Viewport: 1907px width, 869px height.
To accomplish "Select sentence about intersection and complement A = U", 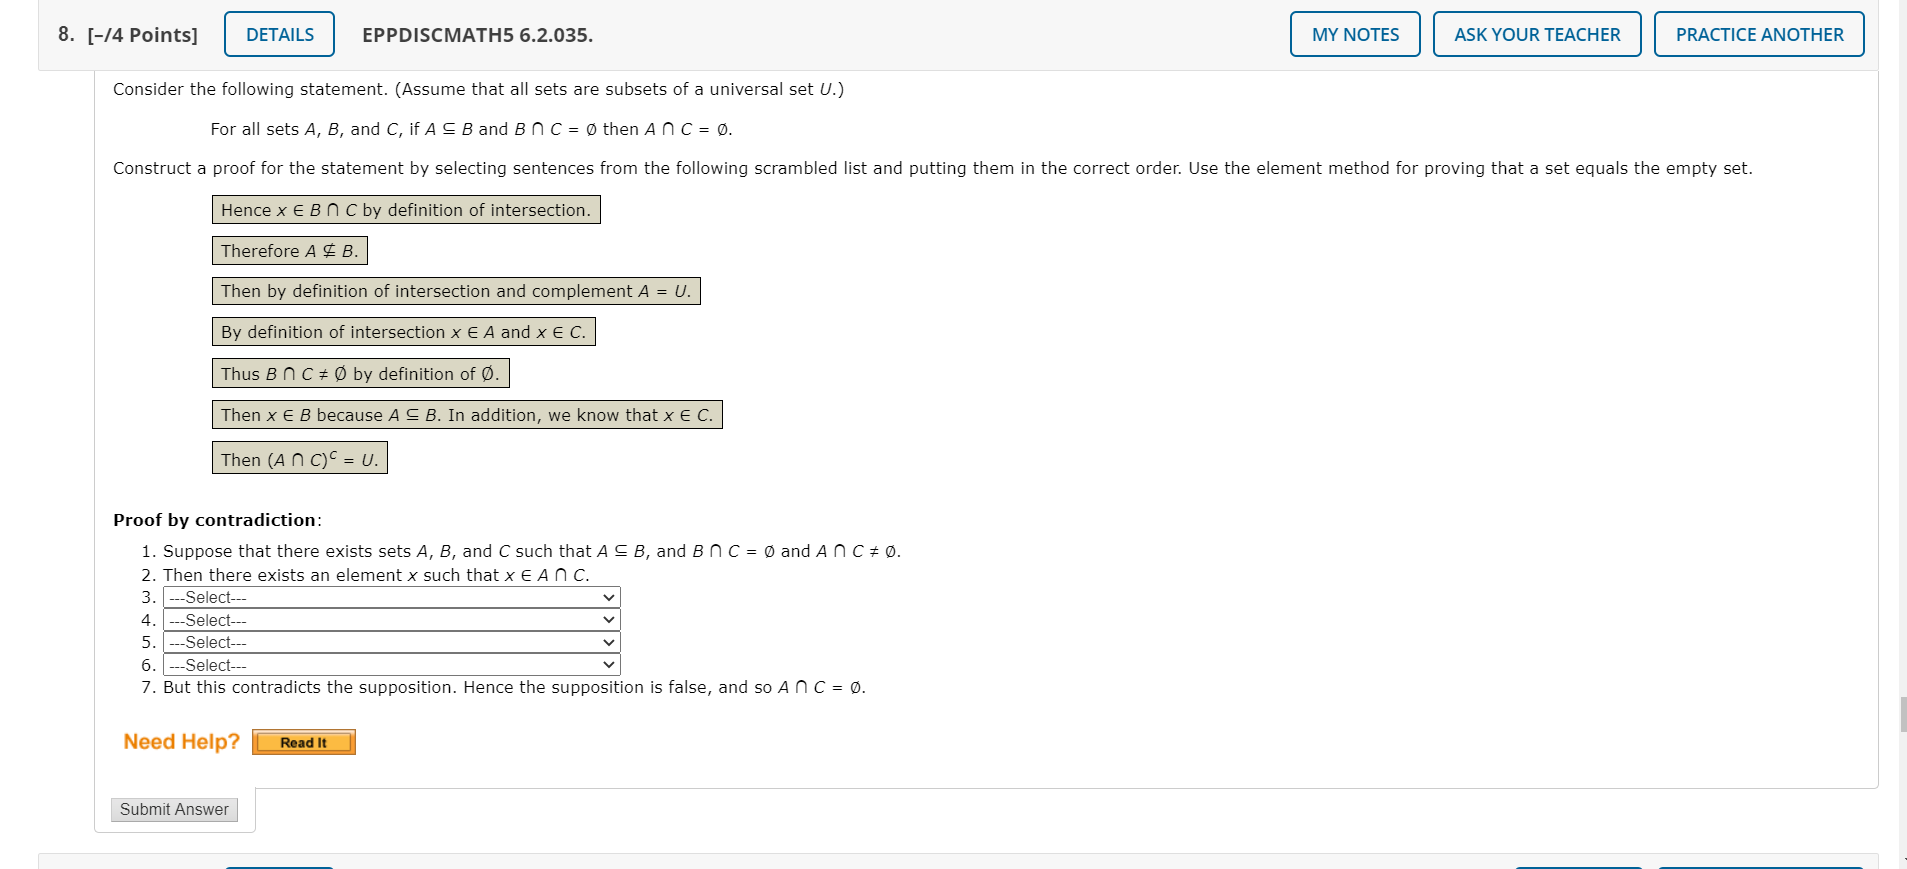I will [x=455, y=291].
